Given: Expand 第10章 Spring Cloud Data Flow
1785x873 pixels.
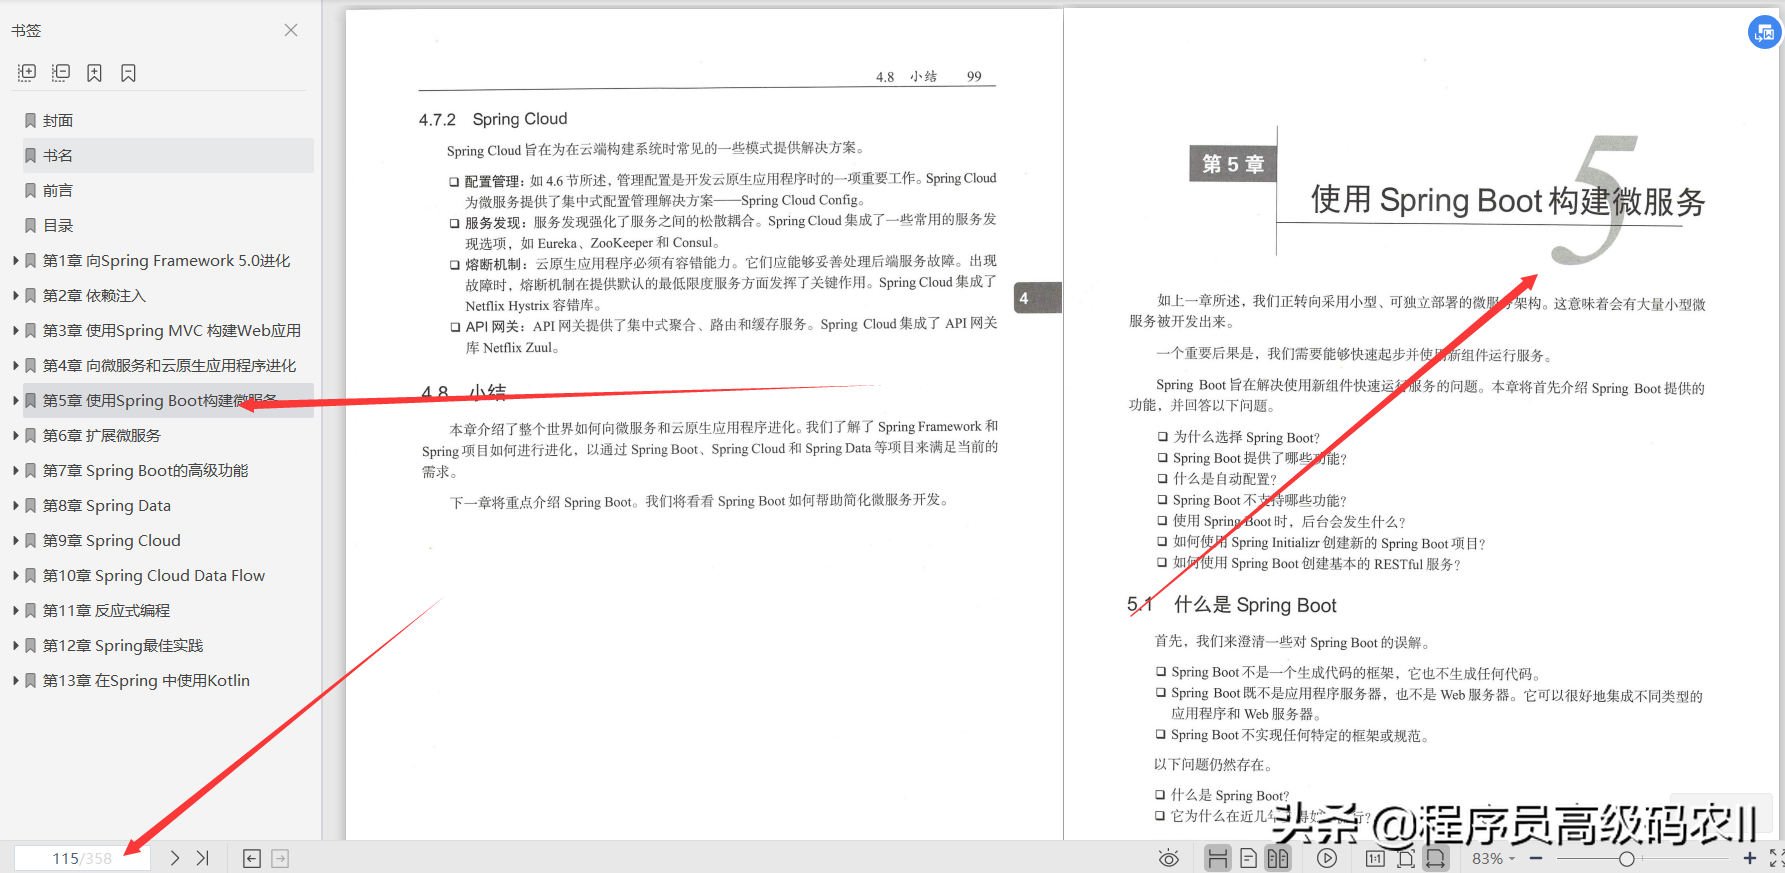Looking at the screenshot, I should [15, 575].
